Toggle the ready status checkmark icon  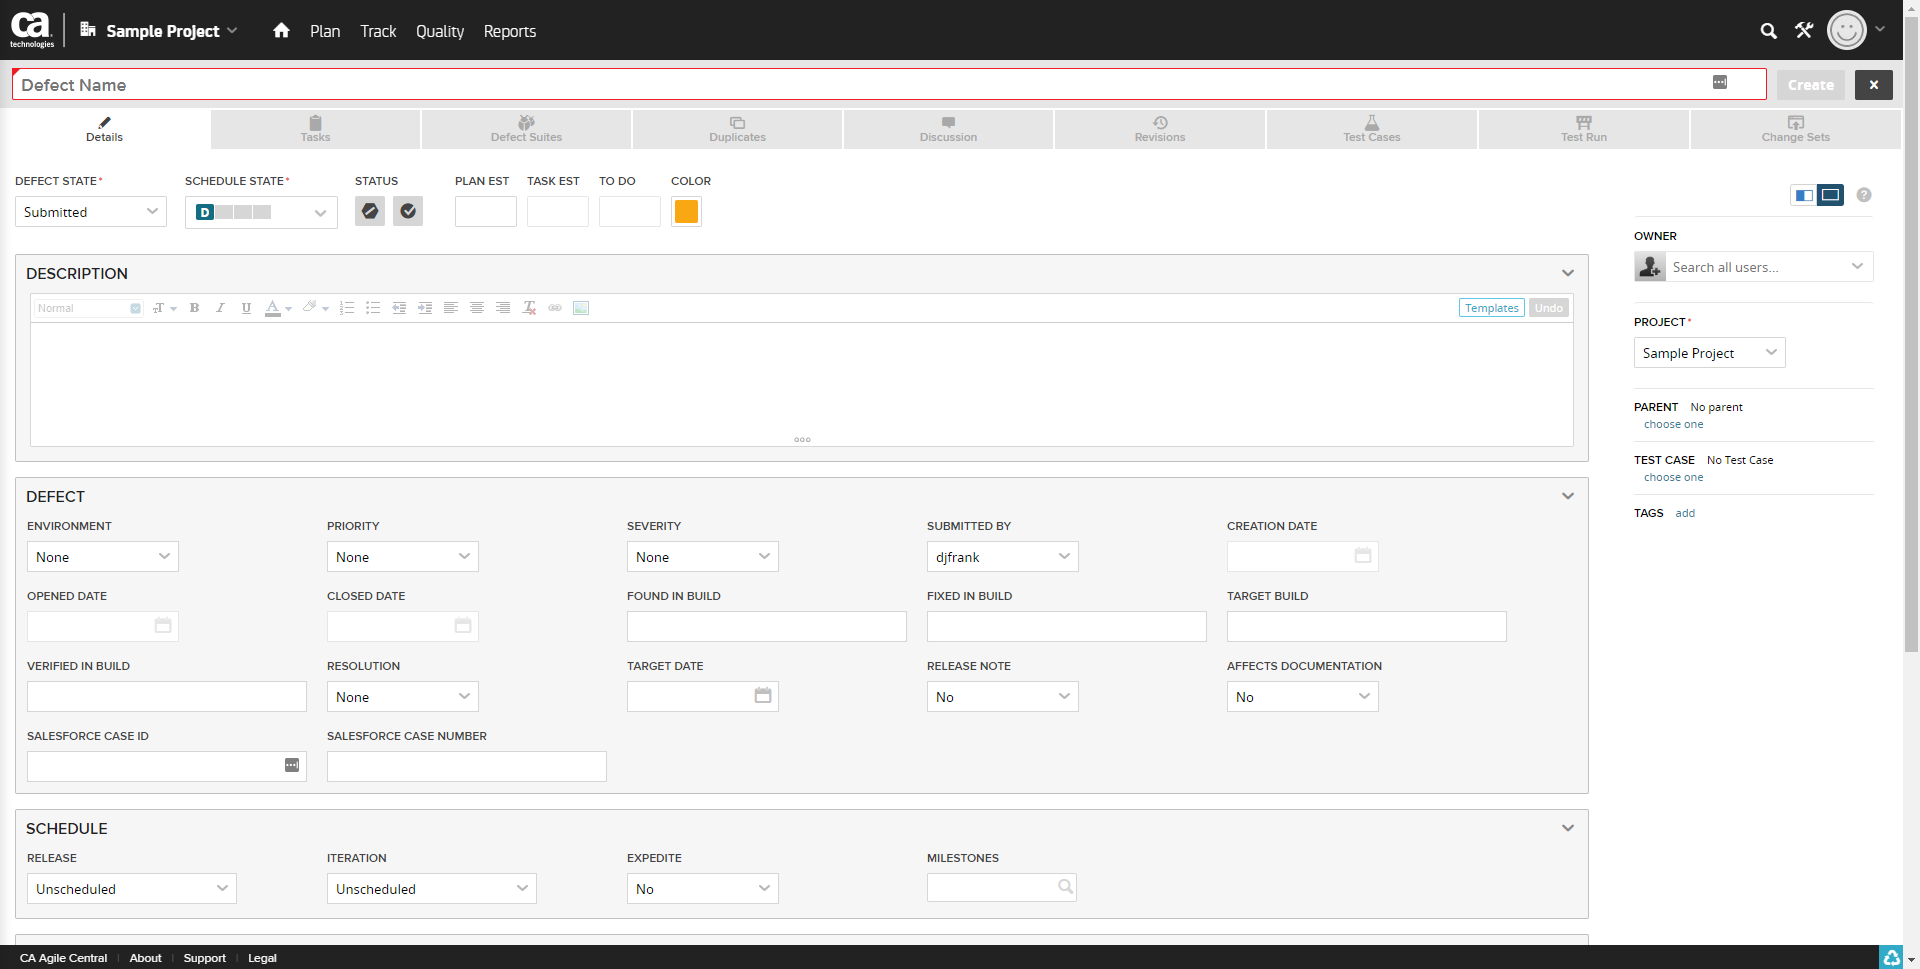tap(408, 211)
